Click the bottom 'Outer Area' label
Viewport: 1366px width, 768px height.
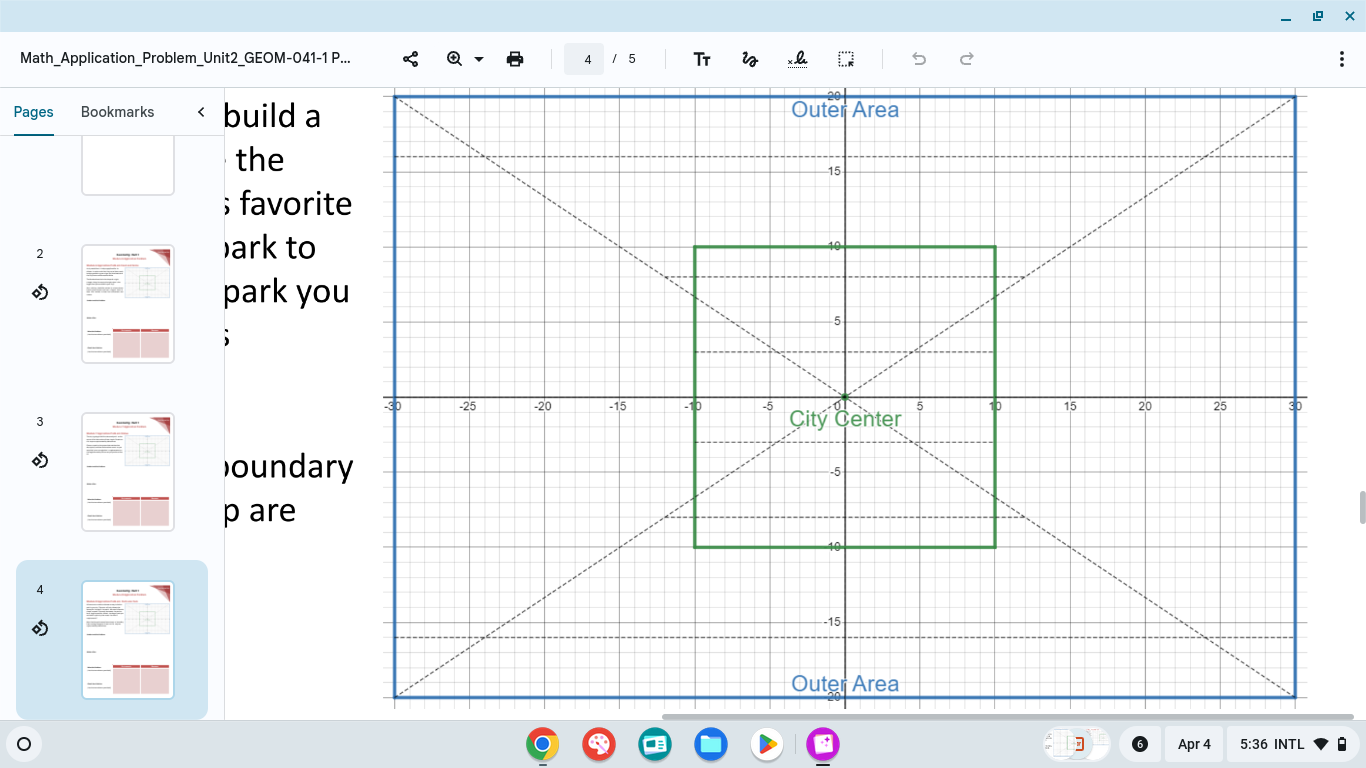tap(845, 684)
